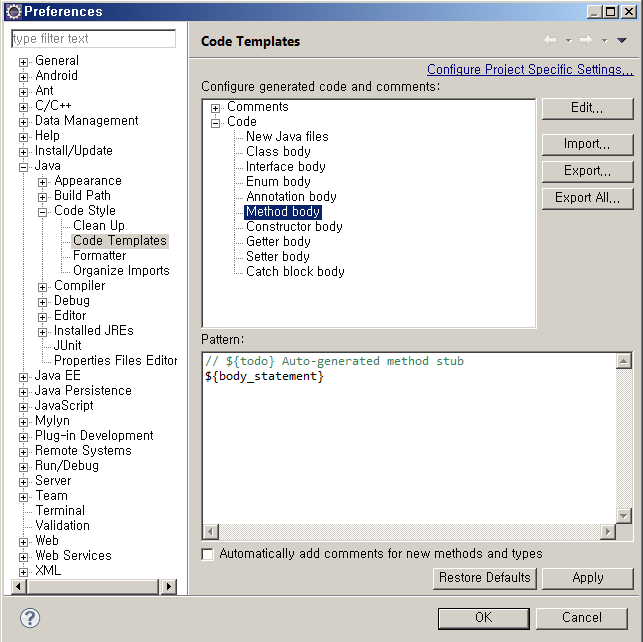Click the Help question mark icon
This screenshot has width=643, height=642.
(30, 618)
